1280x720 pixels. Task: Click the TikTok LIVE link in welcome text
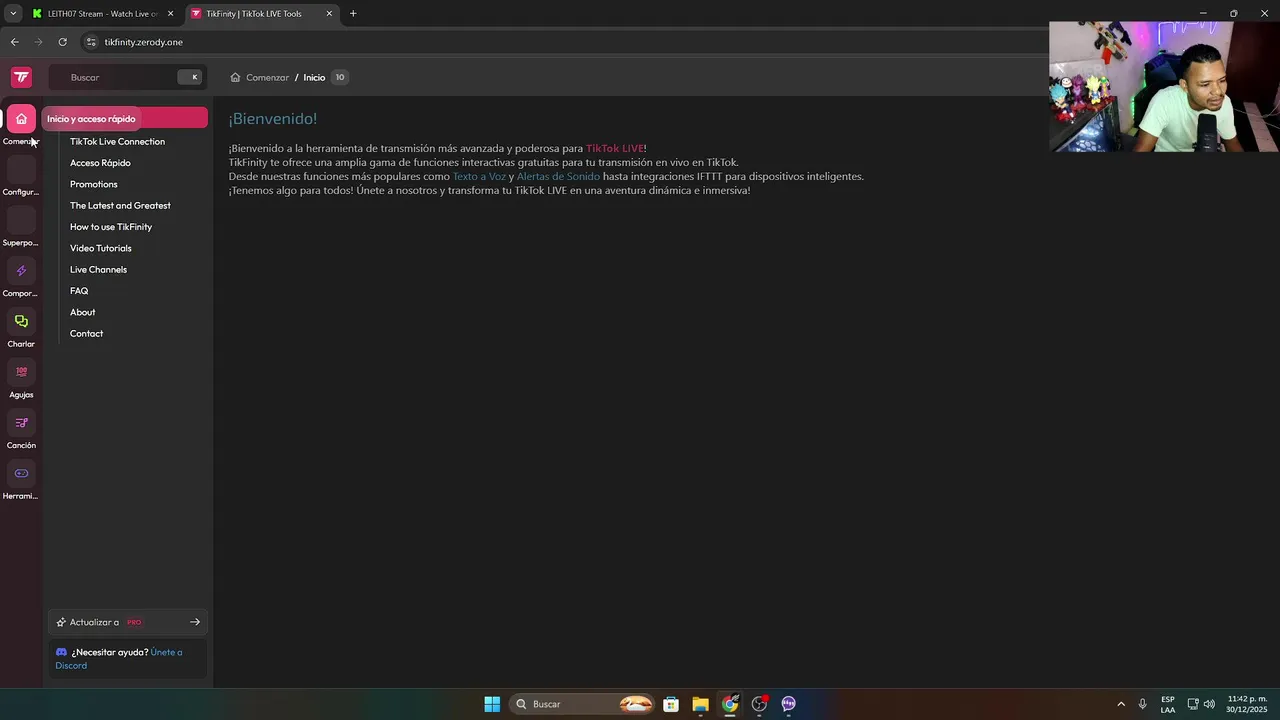click(615, 148)
